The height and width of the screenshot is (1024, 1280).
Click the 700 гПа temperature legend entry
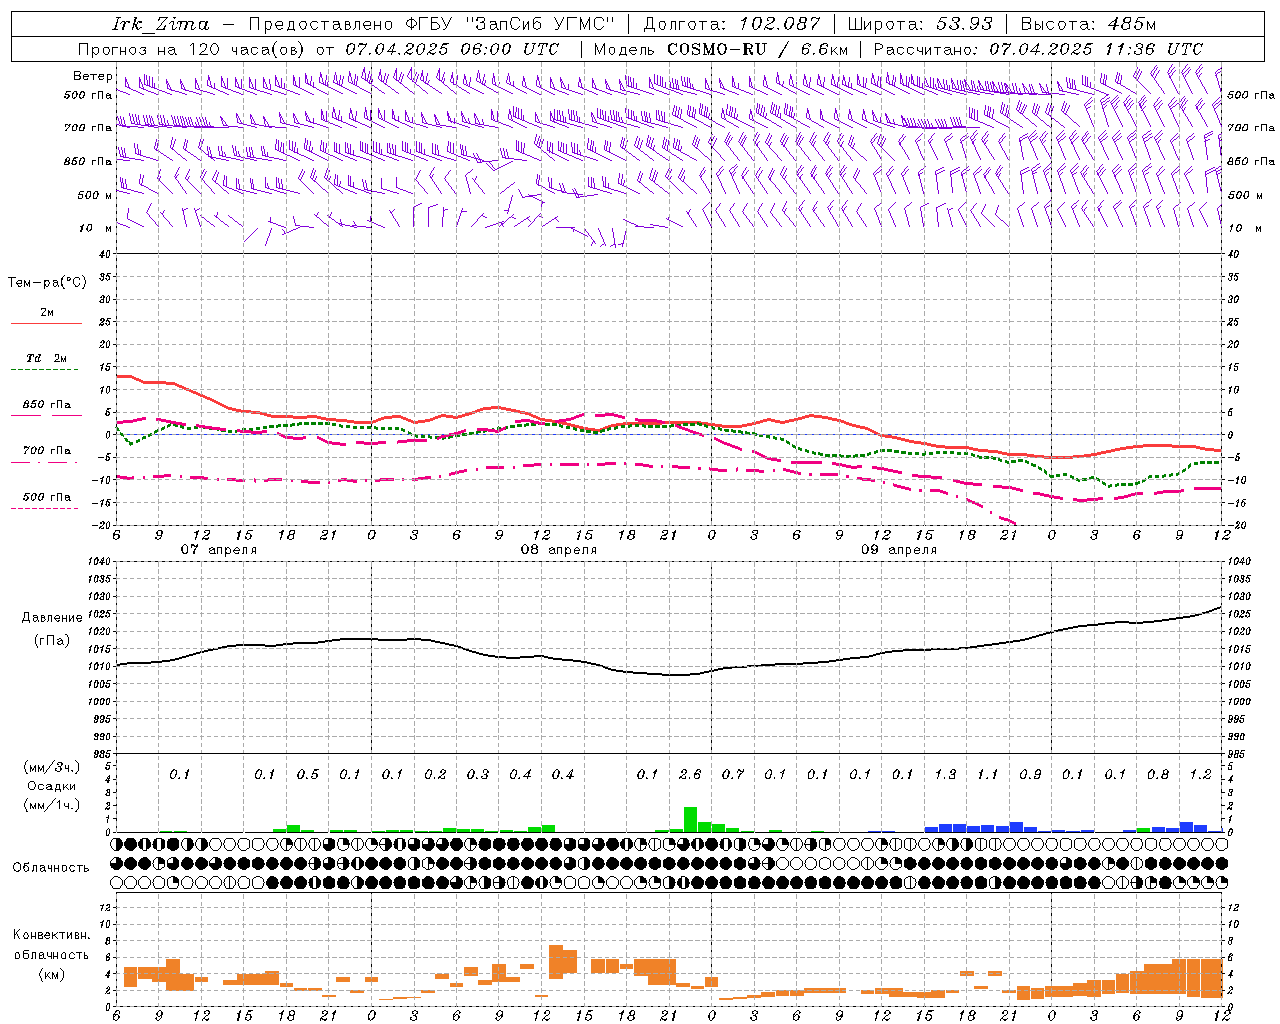pos(46,451)
